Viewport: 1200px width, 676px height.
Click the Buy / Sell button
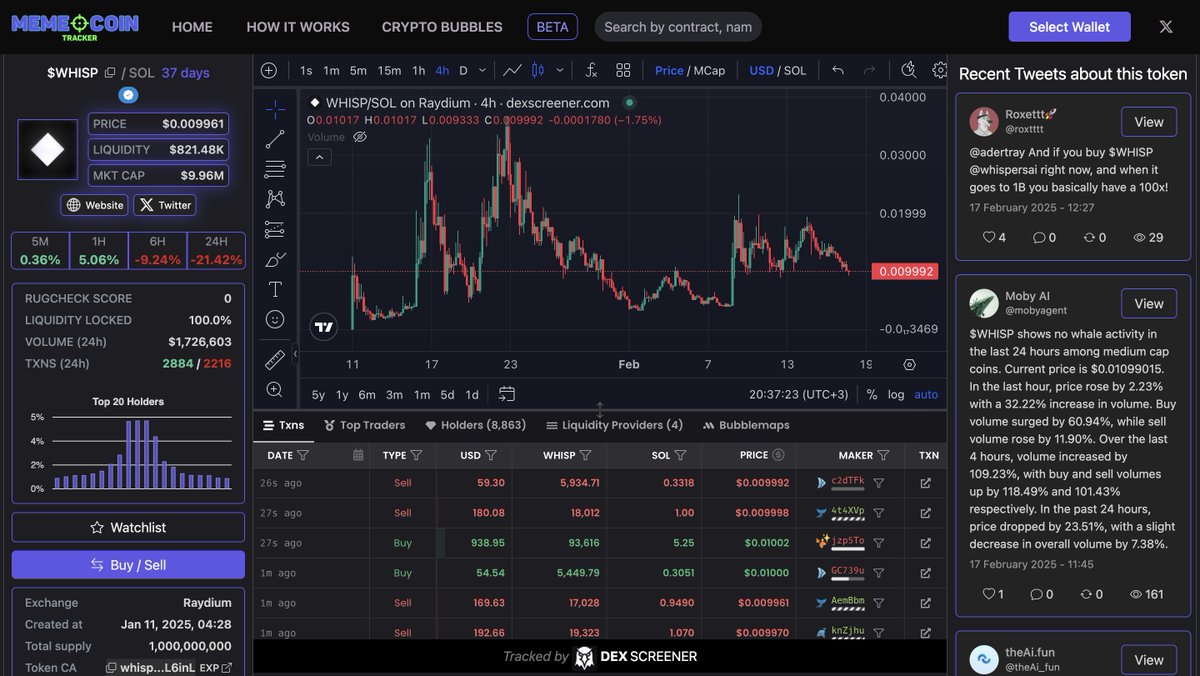[x=128, y=565]
